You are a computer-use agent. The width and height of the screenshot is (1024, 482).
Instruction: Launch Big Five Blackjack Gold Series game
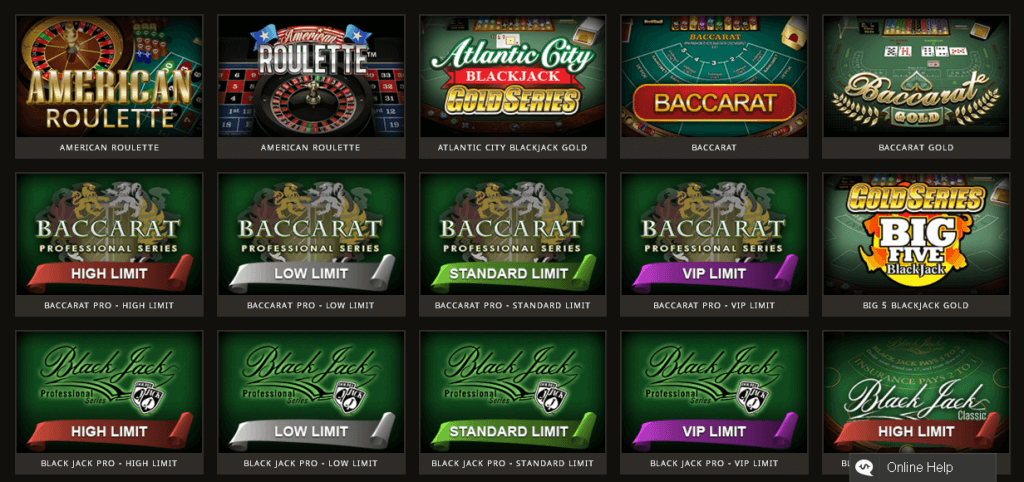916,234
